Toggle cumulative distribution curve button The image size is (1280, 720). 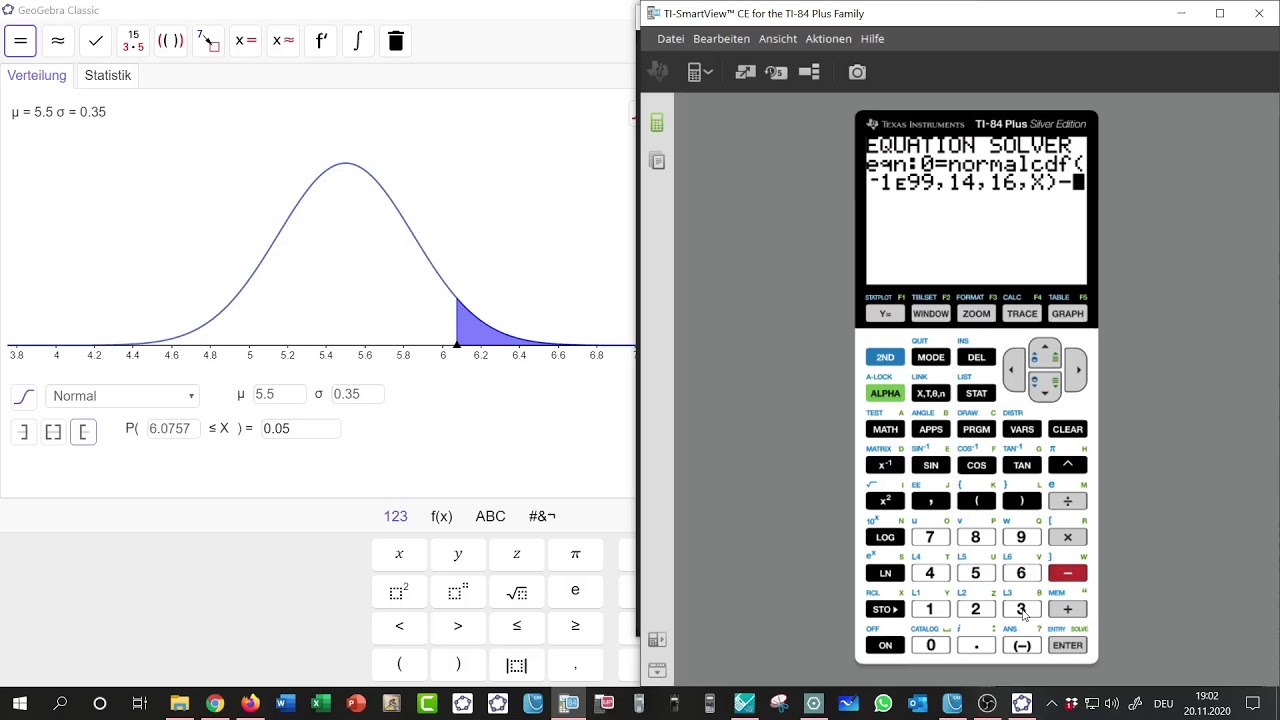click(23, 397)
